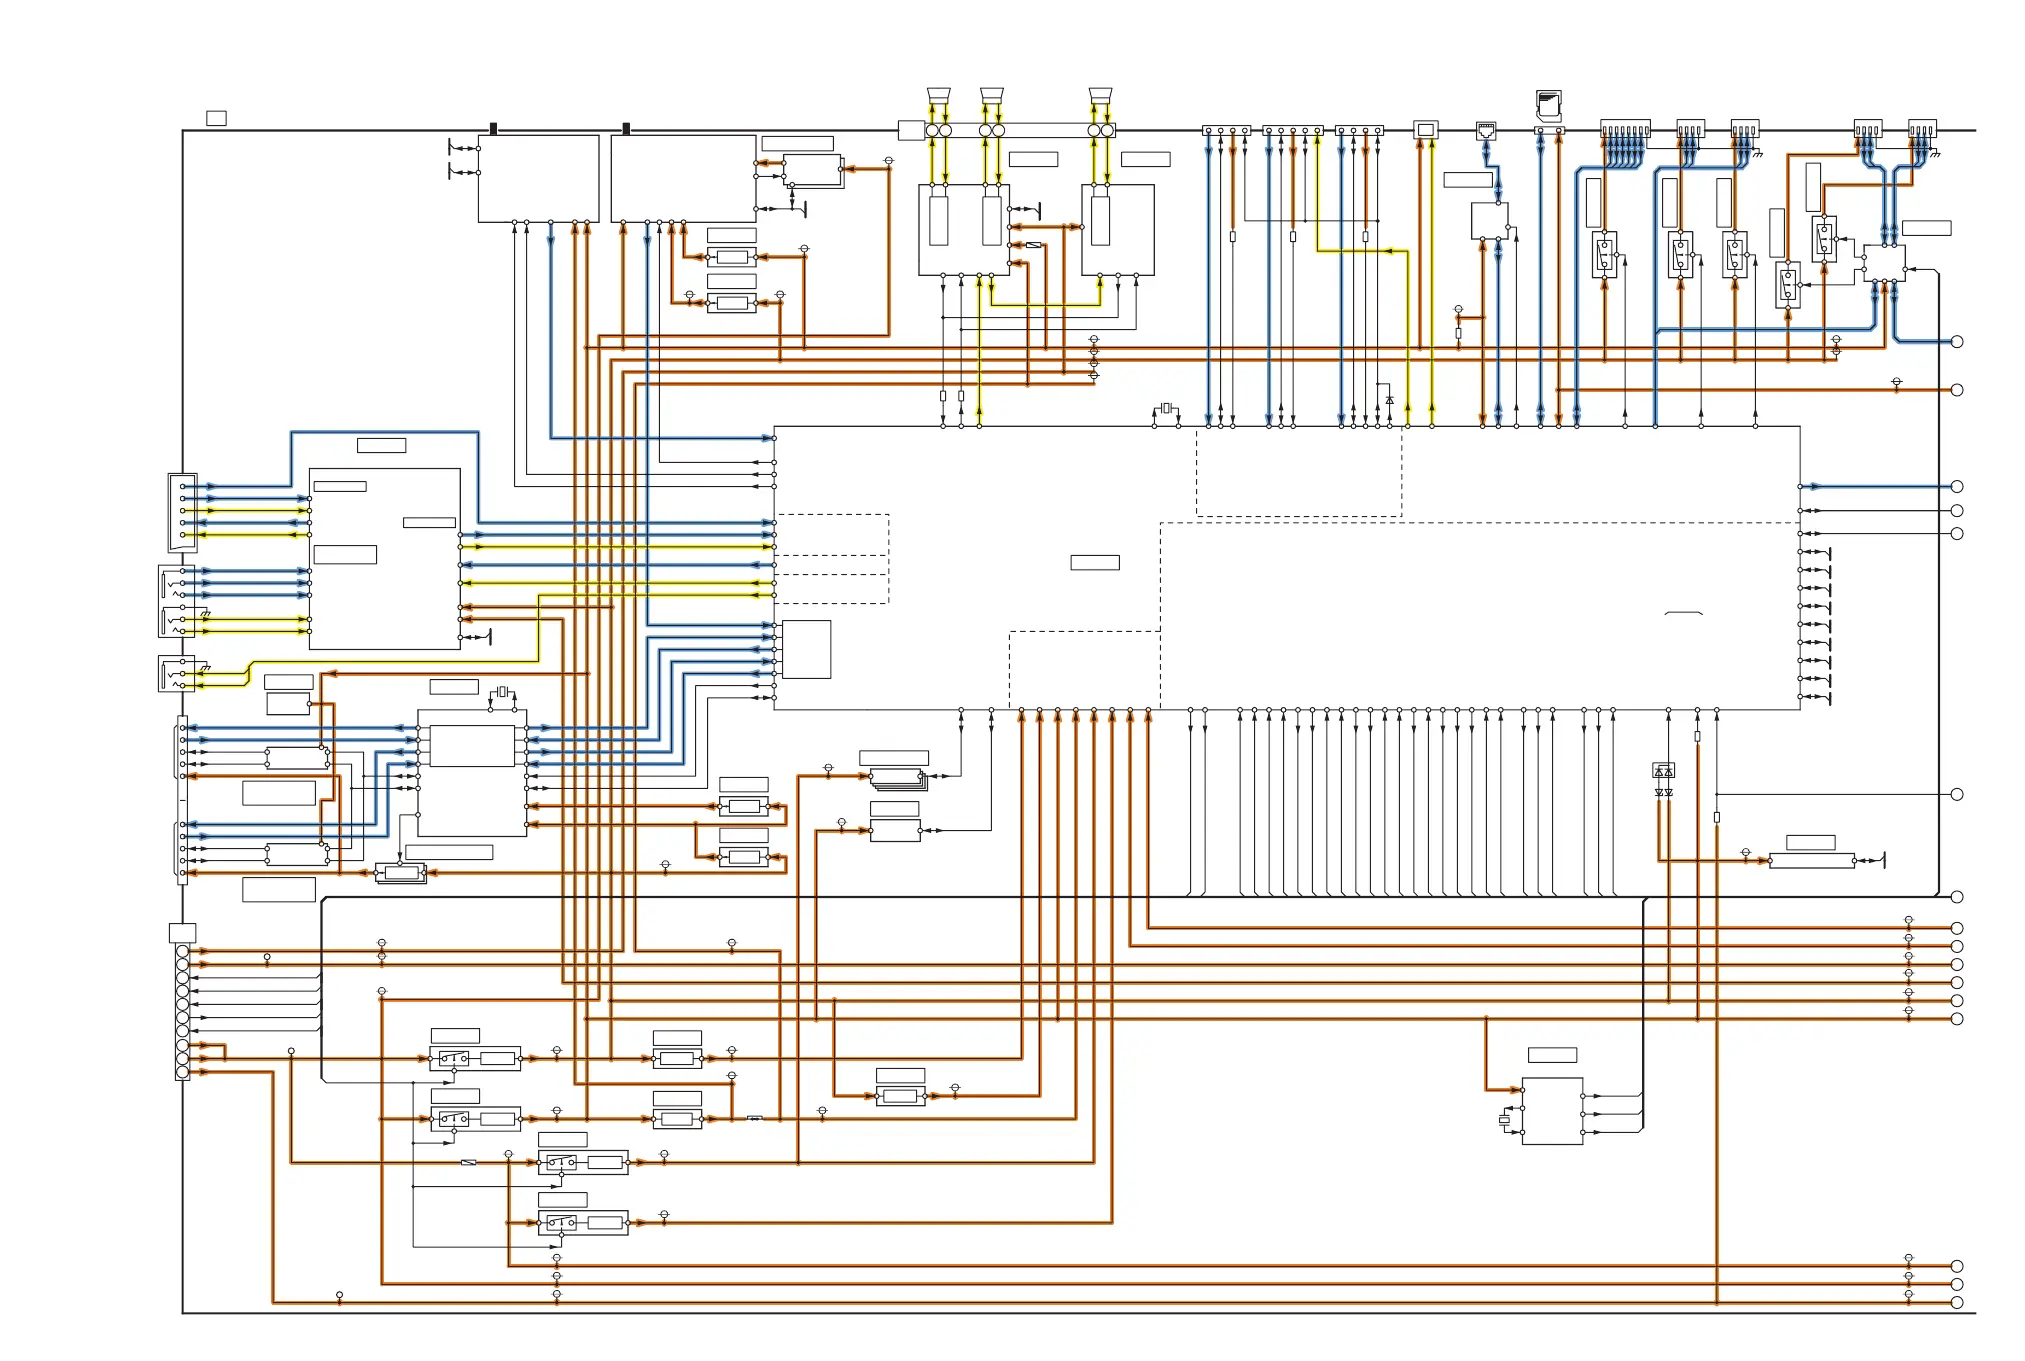Click the diode symbol above the main chip
This screenshot has height=1361, width=2025.
1389,400
